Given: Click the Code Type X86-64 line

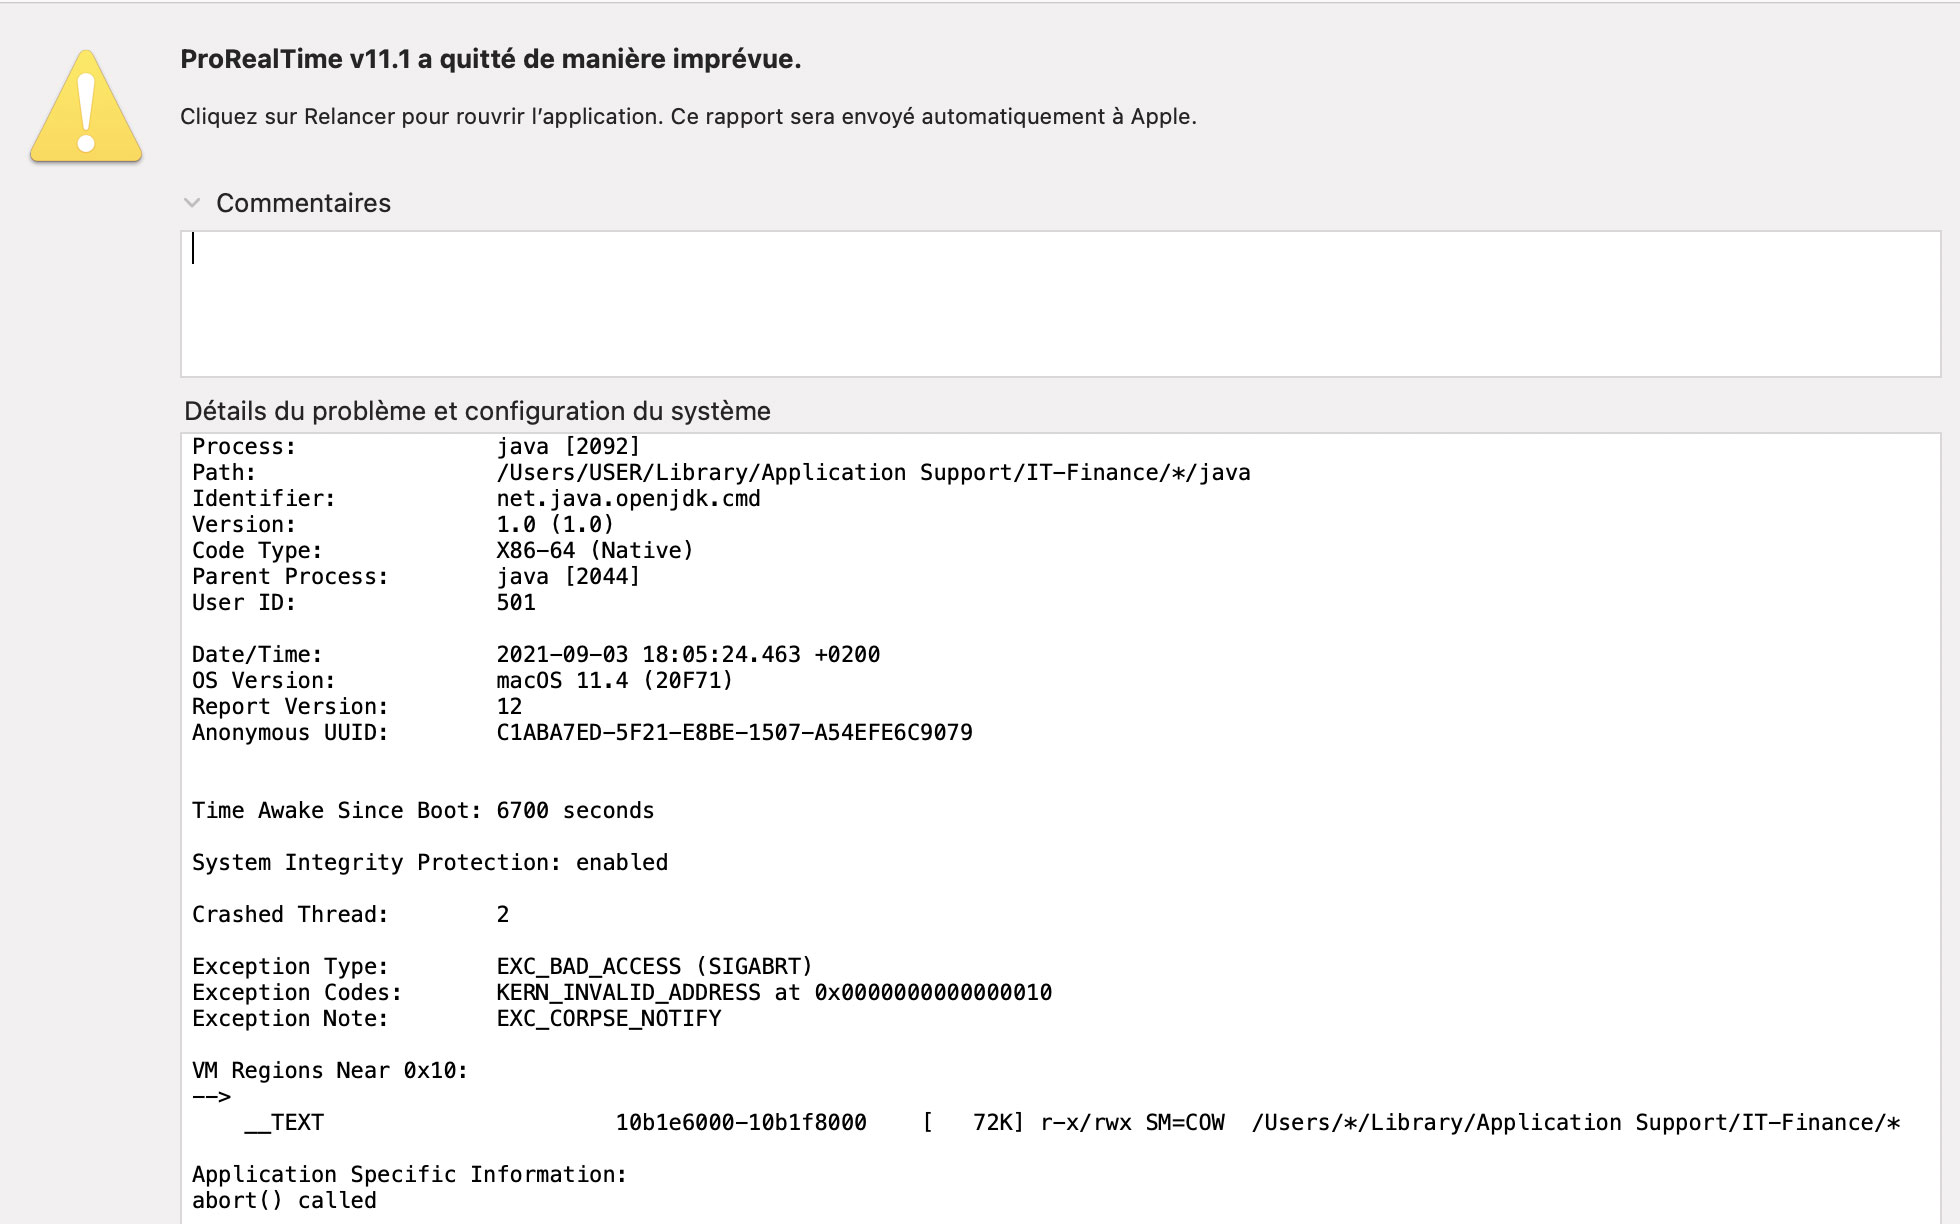Looking at the screenshot, I should tap(442, 550).
